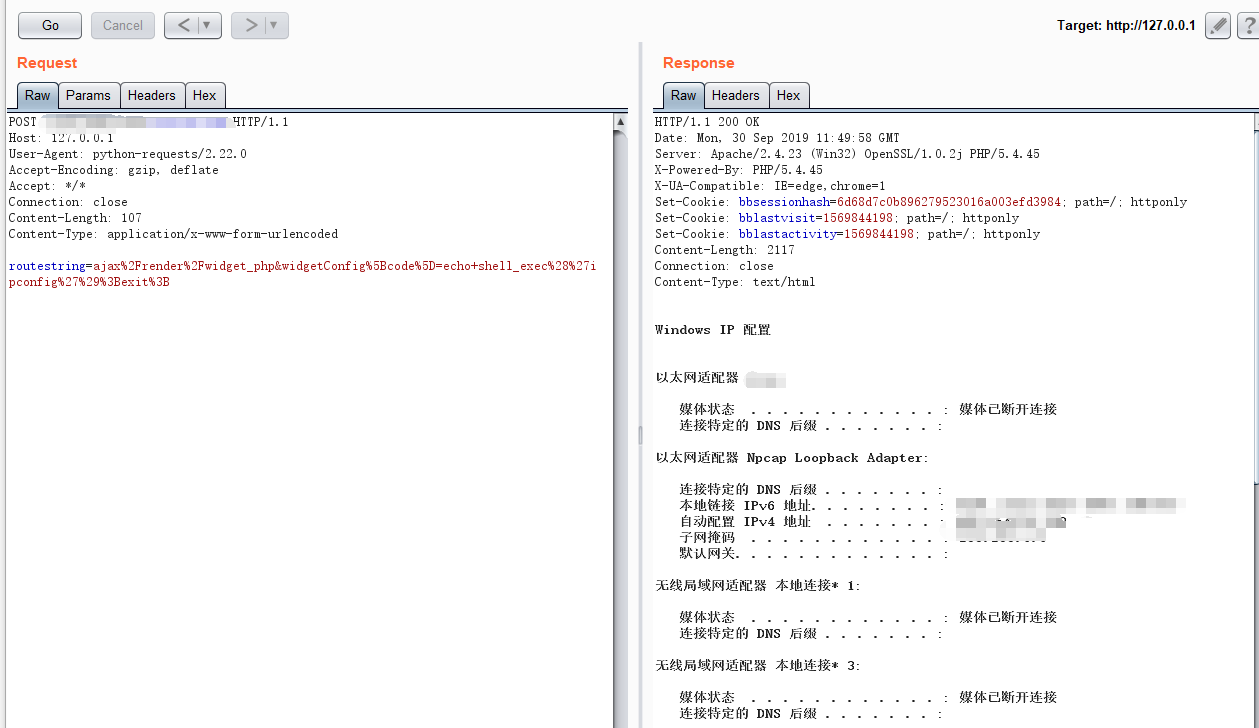Click the Content-Type: application/x-www-form-urlencoded line
The height and width of the screenshot is (728, 1259).
[x=173, y=234]
